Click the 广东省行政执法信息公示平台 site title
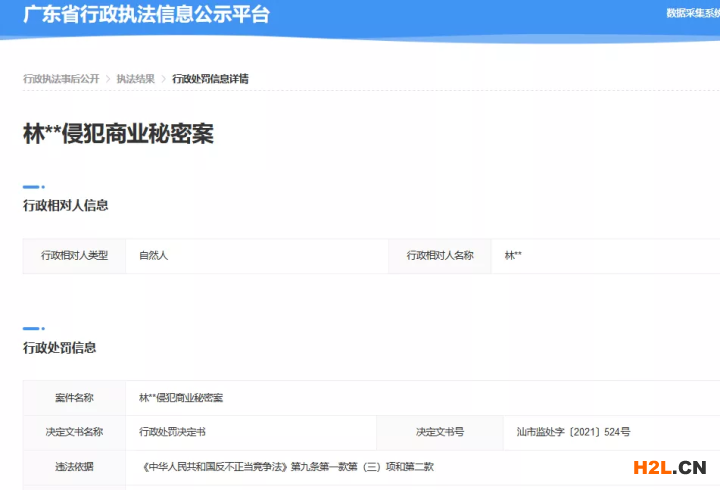The height and width of the screenshot is (490, 720). pyautogui.click(x=146, y=14)
